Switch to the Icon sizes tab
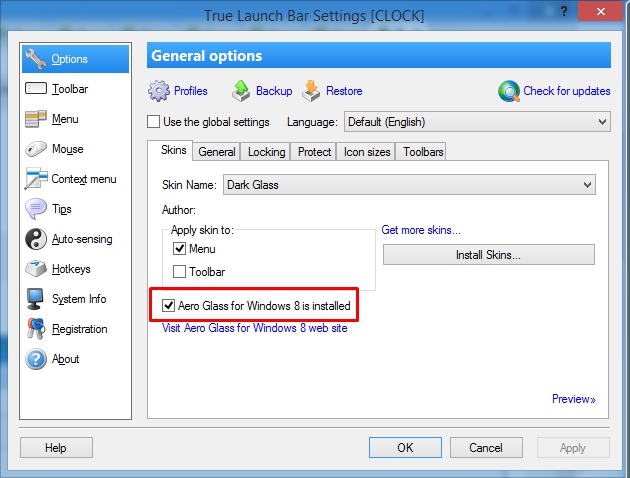The height and width of the screenshot is (478, 630). tap(366, 152)
